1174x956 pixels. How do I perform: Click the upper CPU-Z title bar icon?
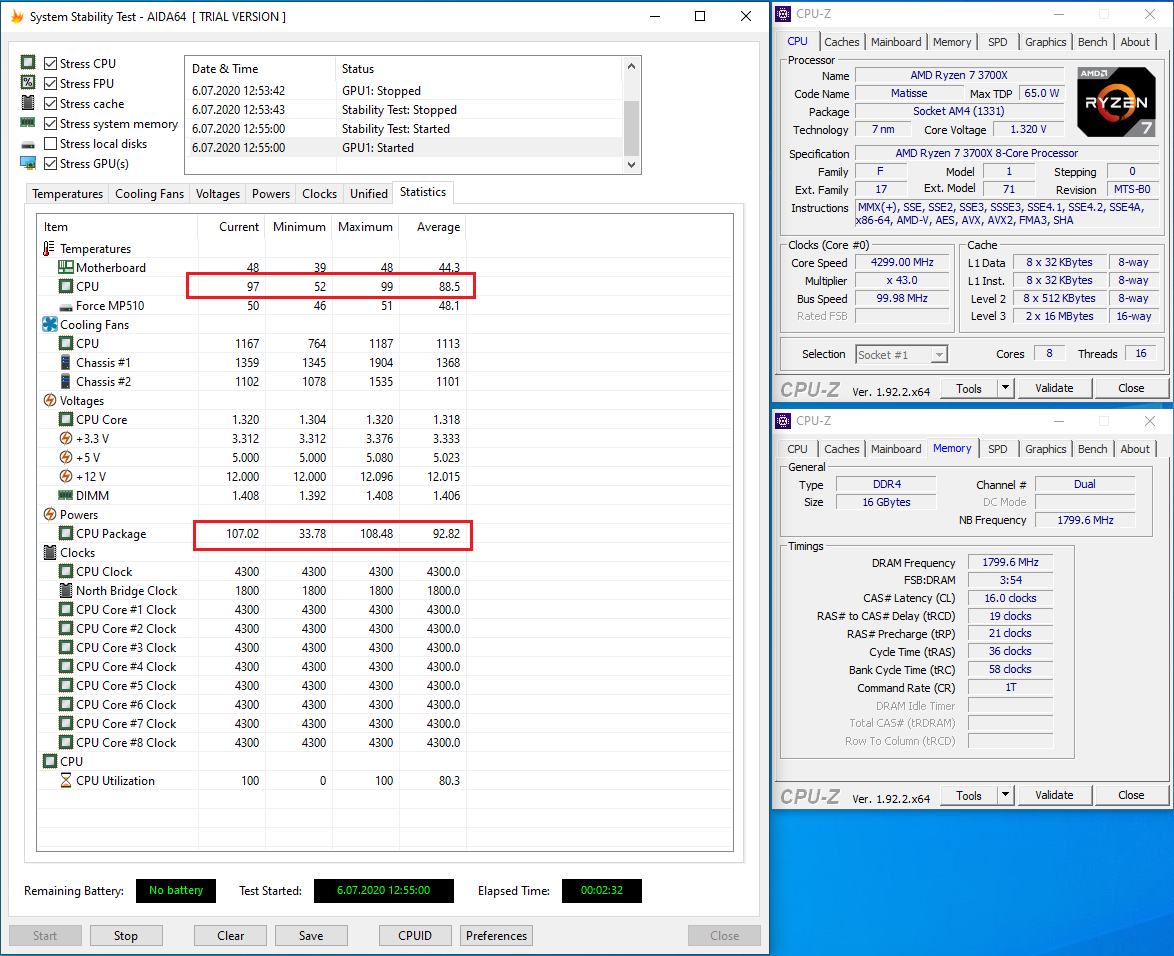pyautogui.click(x=783, y=13)
